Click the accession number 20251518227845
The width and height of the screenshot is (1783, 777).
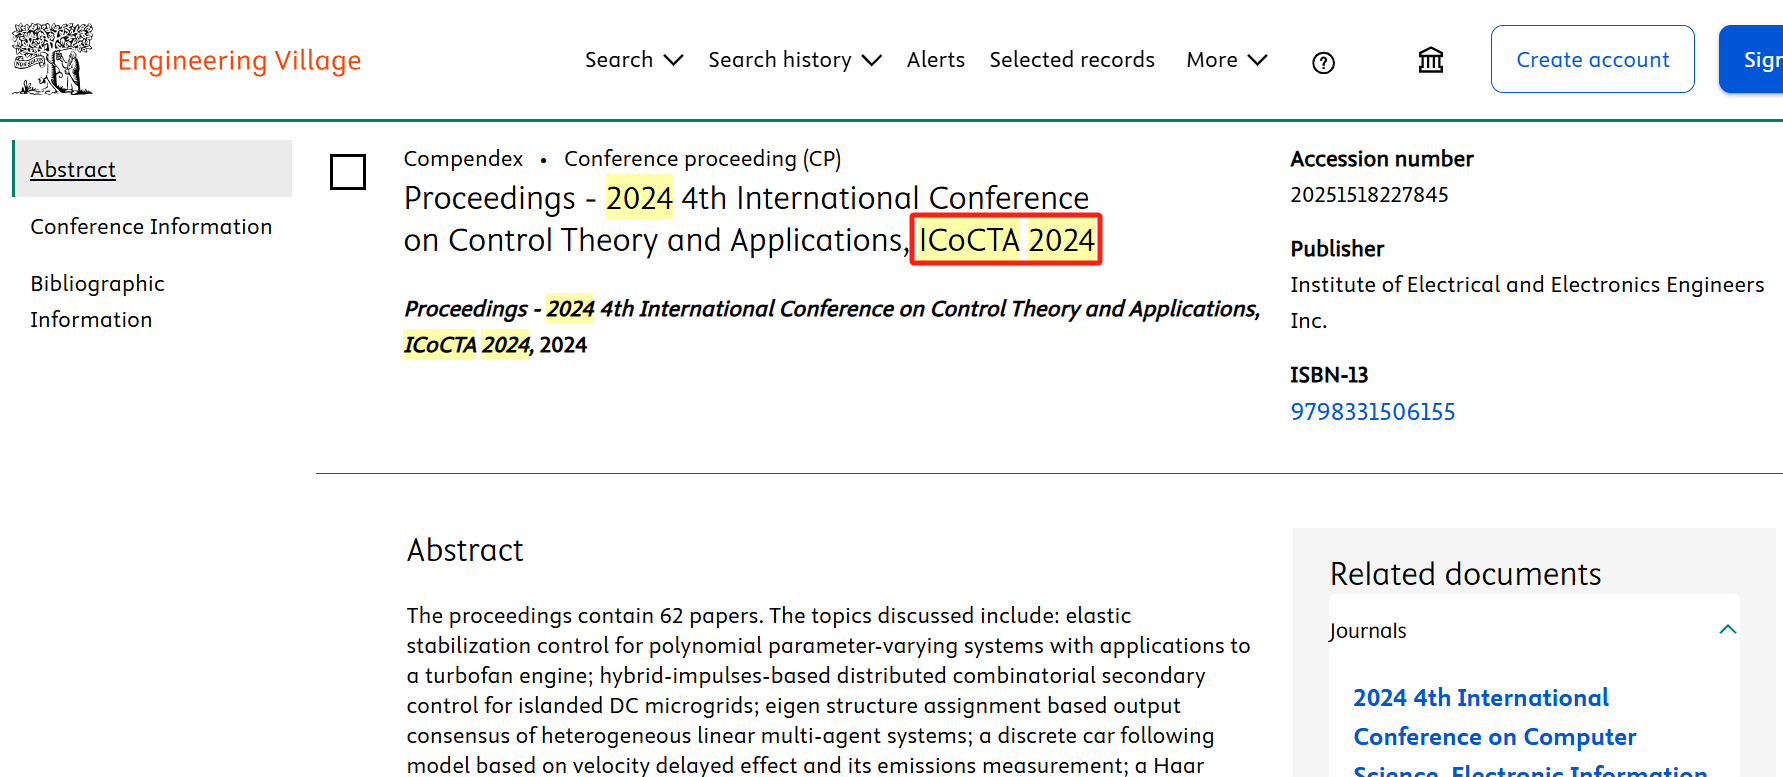1369,195
